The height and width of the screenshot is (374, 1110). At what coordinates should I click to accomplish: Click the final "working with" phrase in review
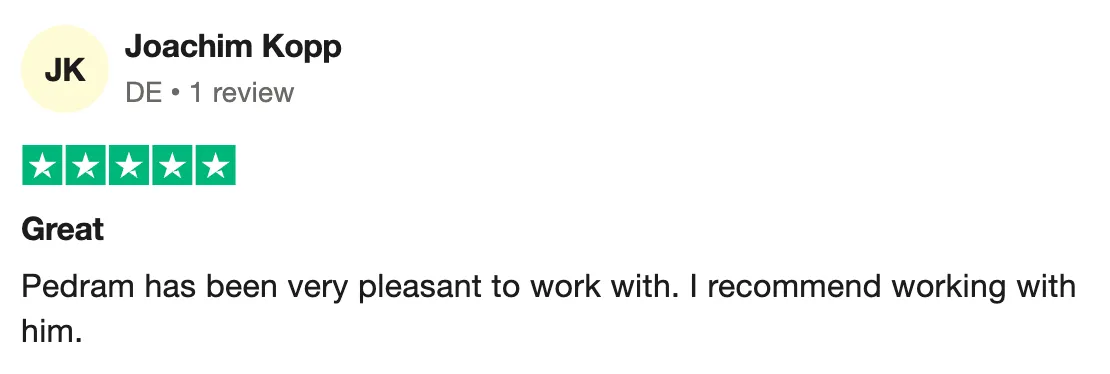984,289
